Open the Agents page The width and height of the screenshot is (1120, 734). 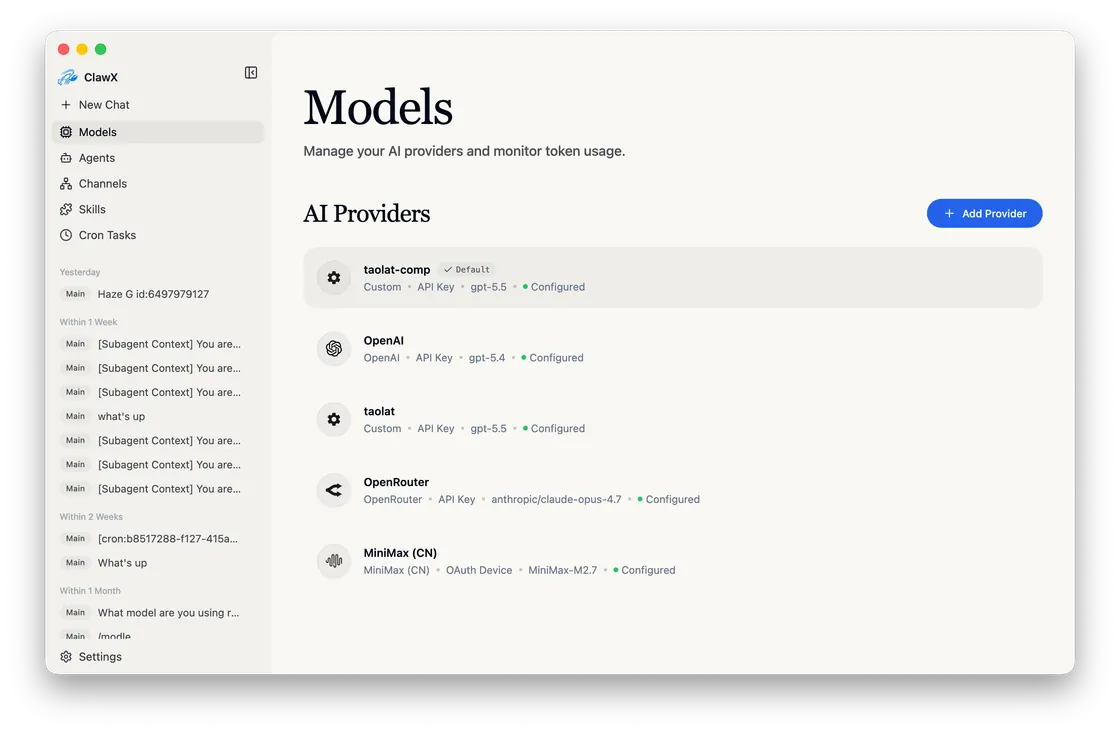(158, 158)
